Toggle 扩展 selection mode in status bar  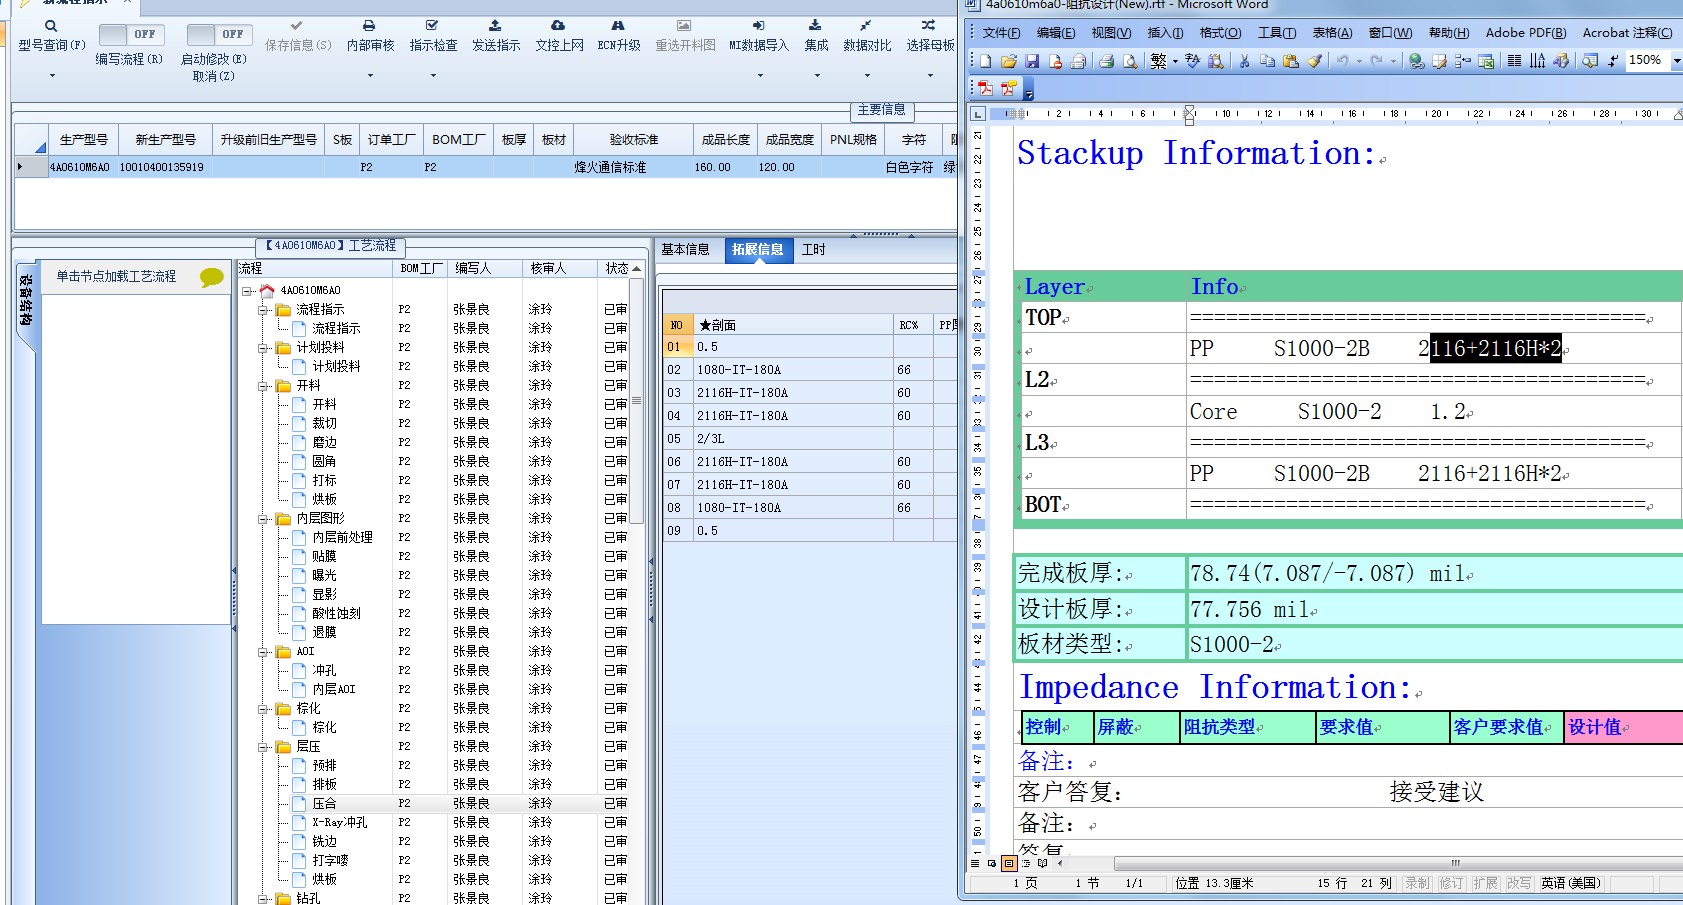(1485, 883)
